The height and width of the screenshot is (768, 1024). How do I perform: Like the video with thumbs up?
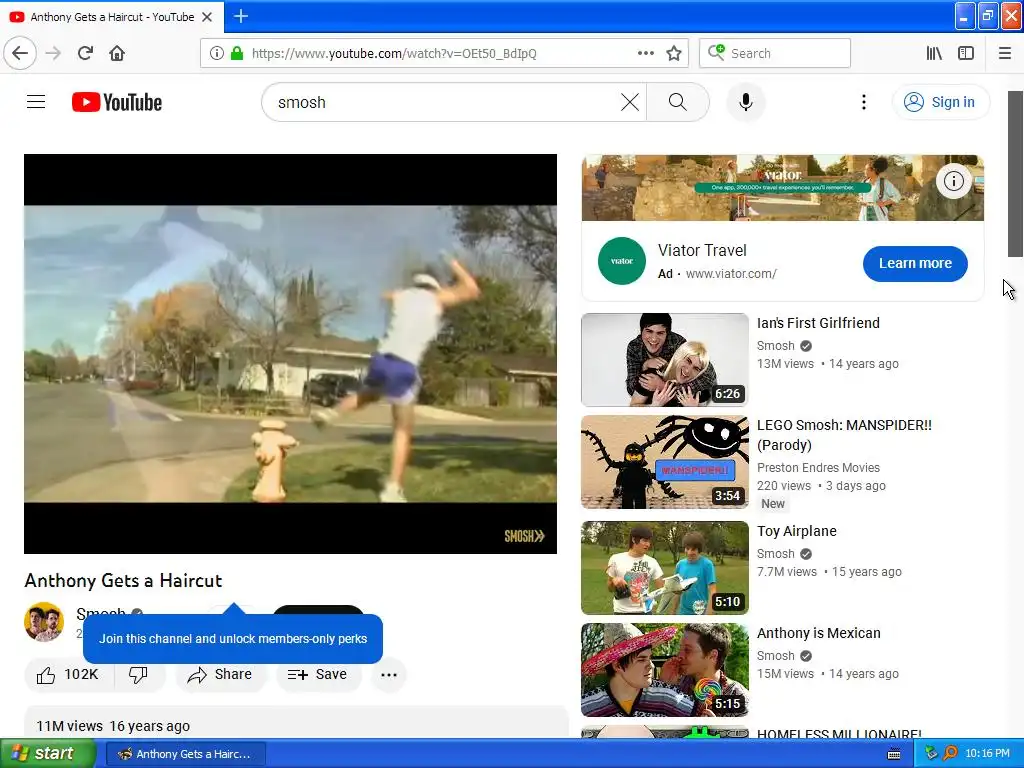pos(69,675)
